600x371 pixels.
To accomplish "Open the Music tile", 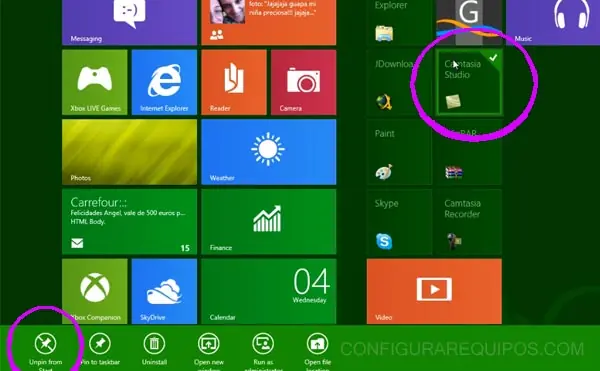I will pos(553,23).
